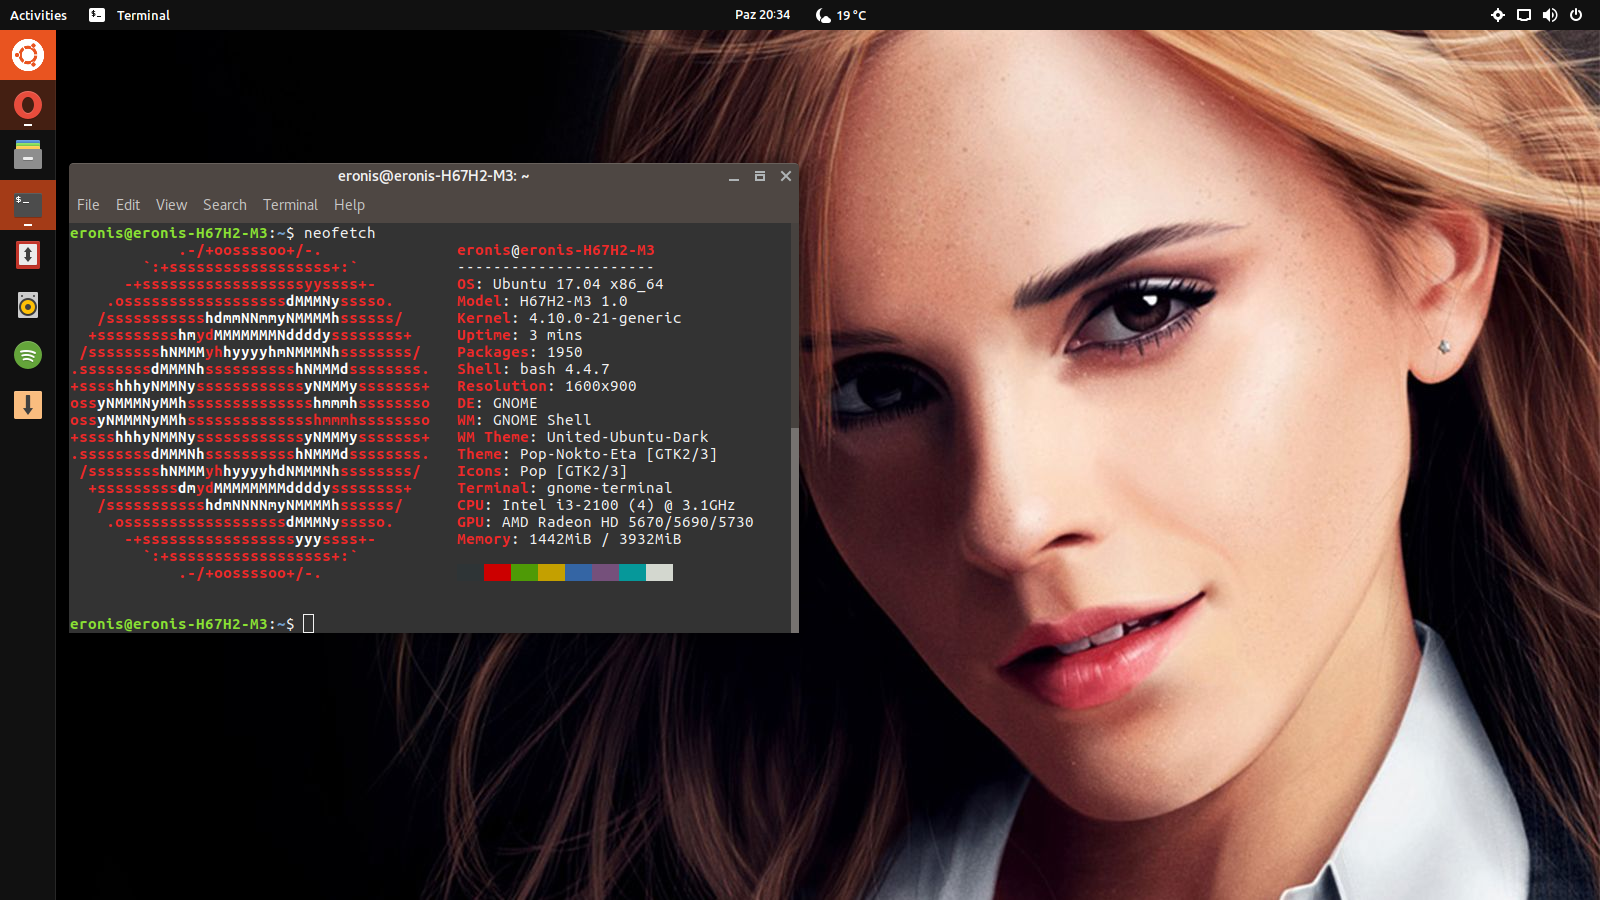Click the location crosshair indicator in top bar
The height and width of the screenshot is (900, 1600).
coord(1498,15)
